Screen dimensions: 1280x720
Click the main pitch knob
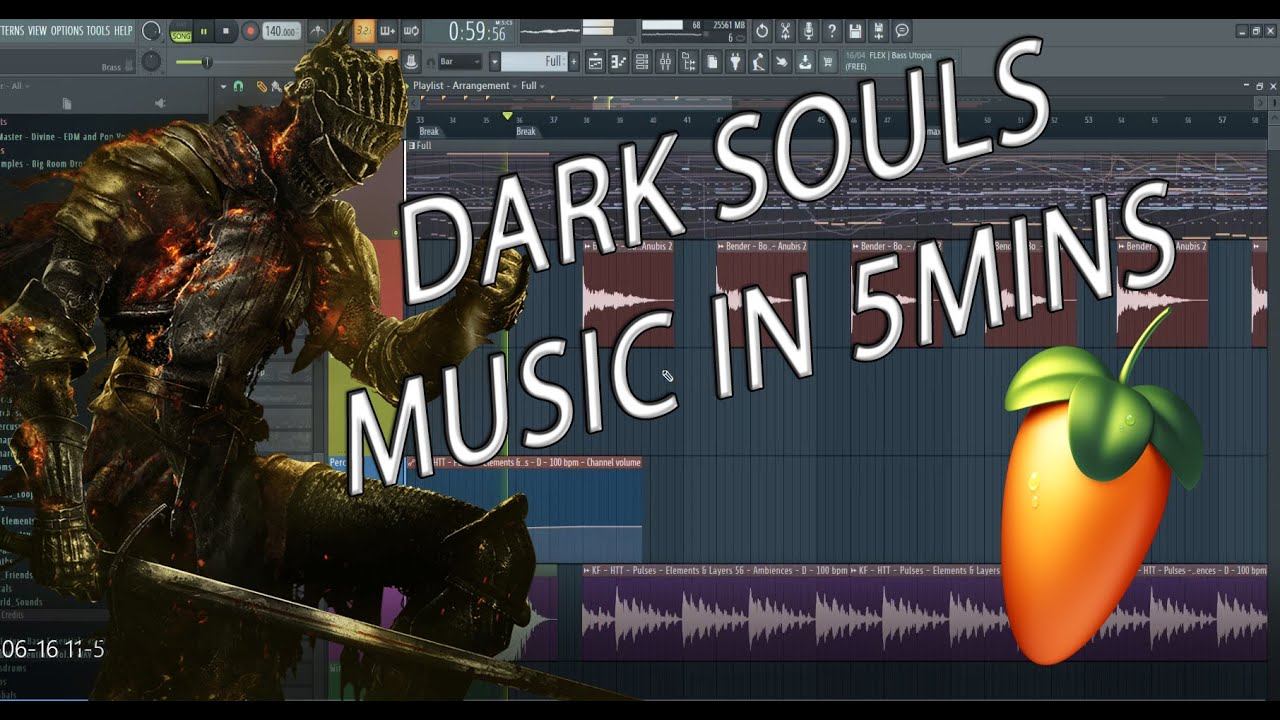pos(151,62)
